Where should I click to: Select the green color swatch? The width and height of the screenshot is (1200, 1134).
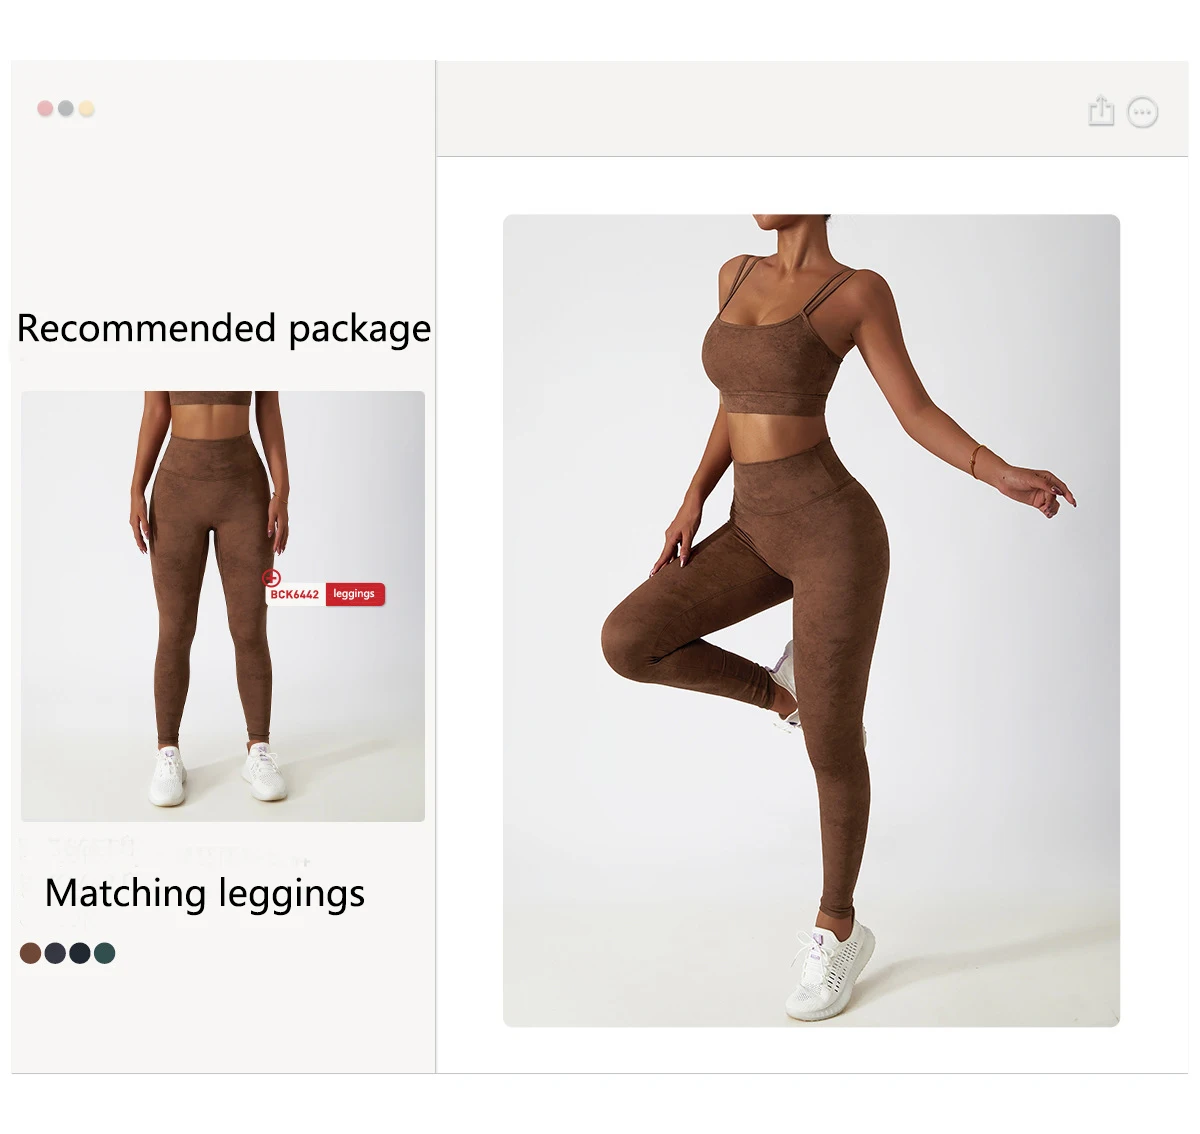tap(104, 953)
